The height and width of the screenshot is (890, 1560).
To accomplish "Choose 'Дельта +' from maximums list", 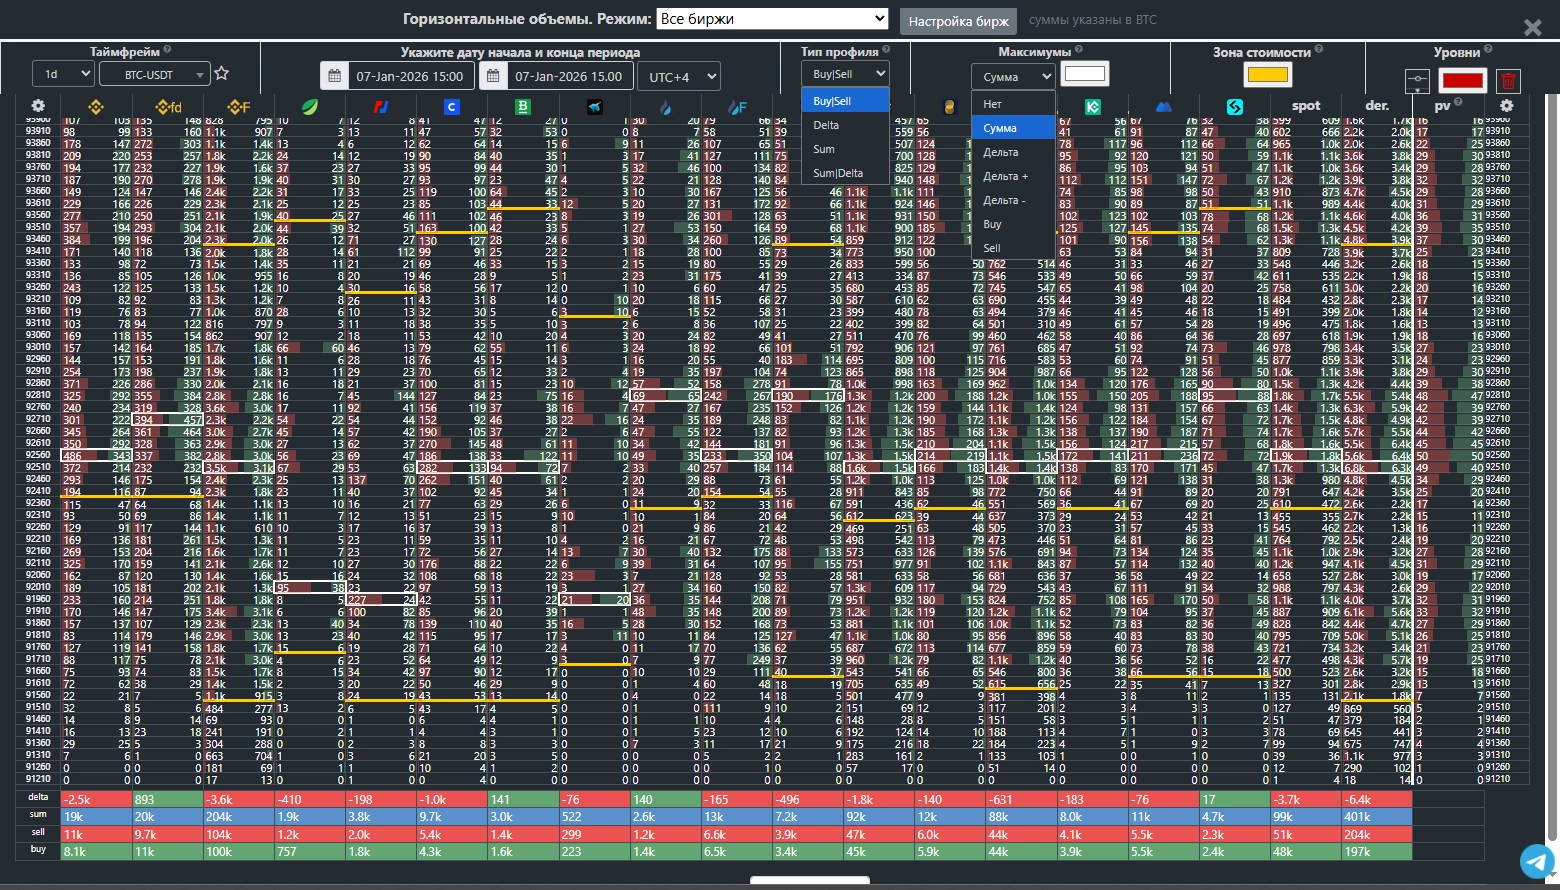I will [1005, 176].
